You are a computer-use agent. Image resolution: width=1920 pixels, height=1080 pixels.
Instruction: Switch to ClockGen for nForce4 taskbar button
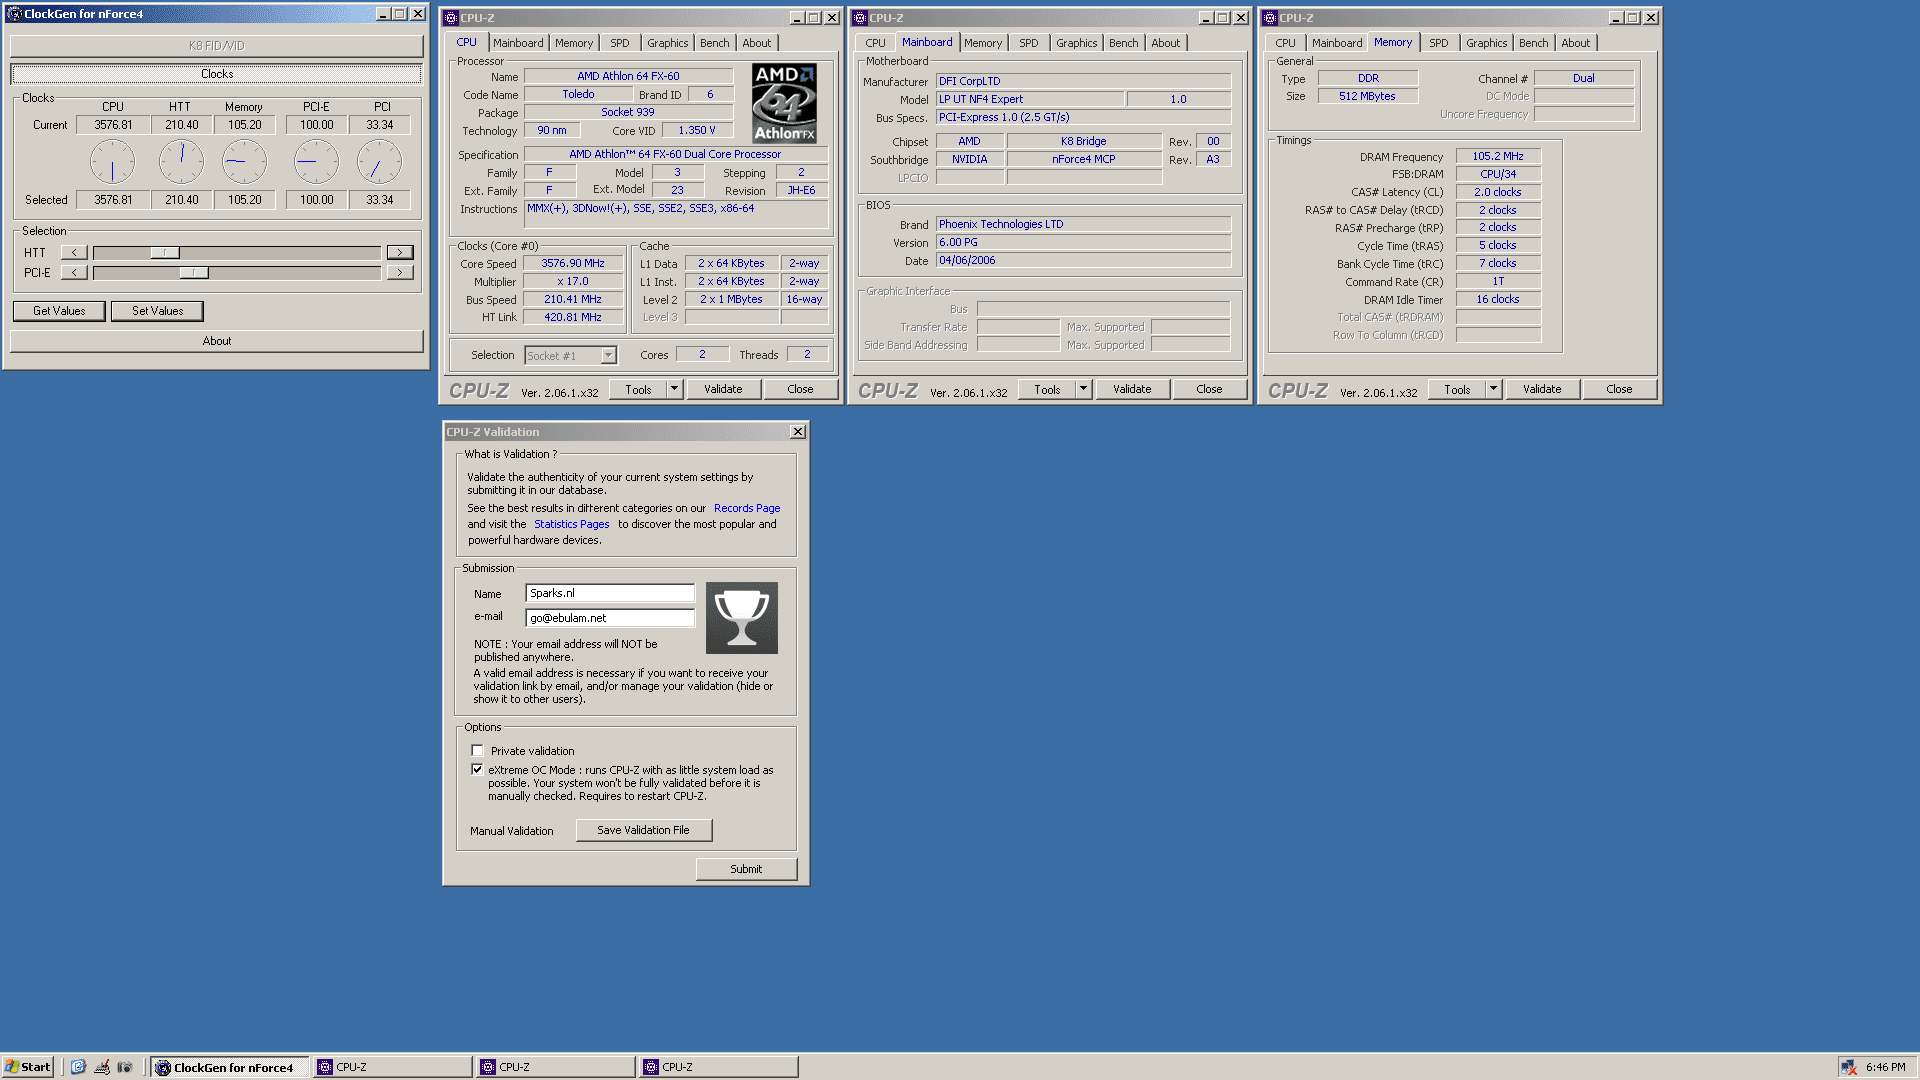230,1067
